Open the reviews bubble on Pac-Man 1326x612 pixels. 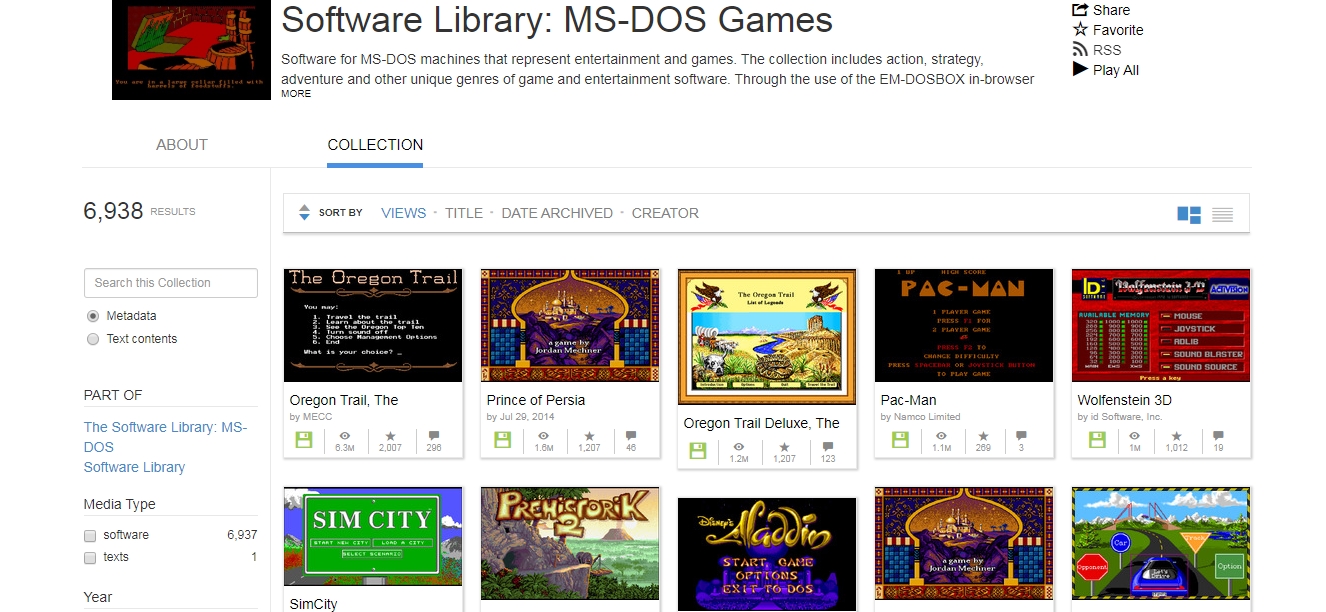[x=1021, y=437]
